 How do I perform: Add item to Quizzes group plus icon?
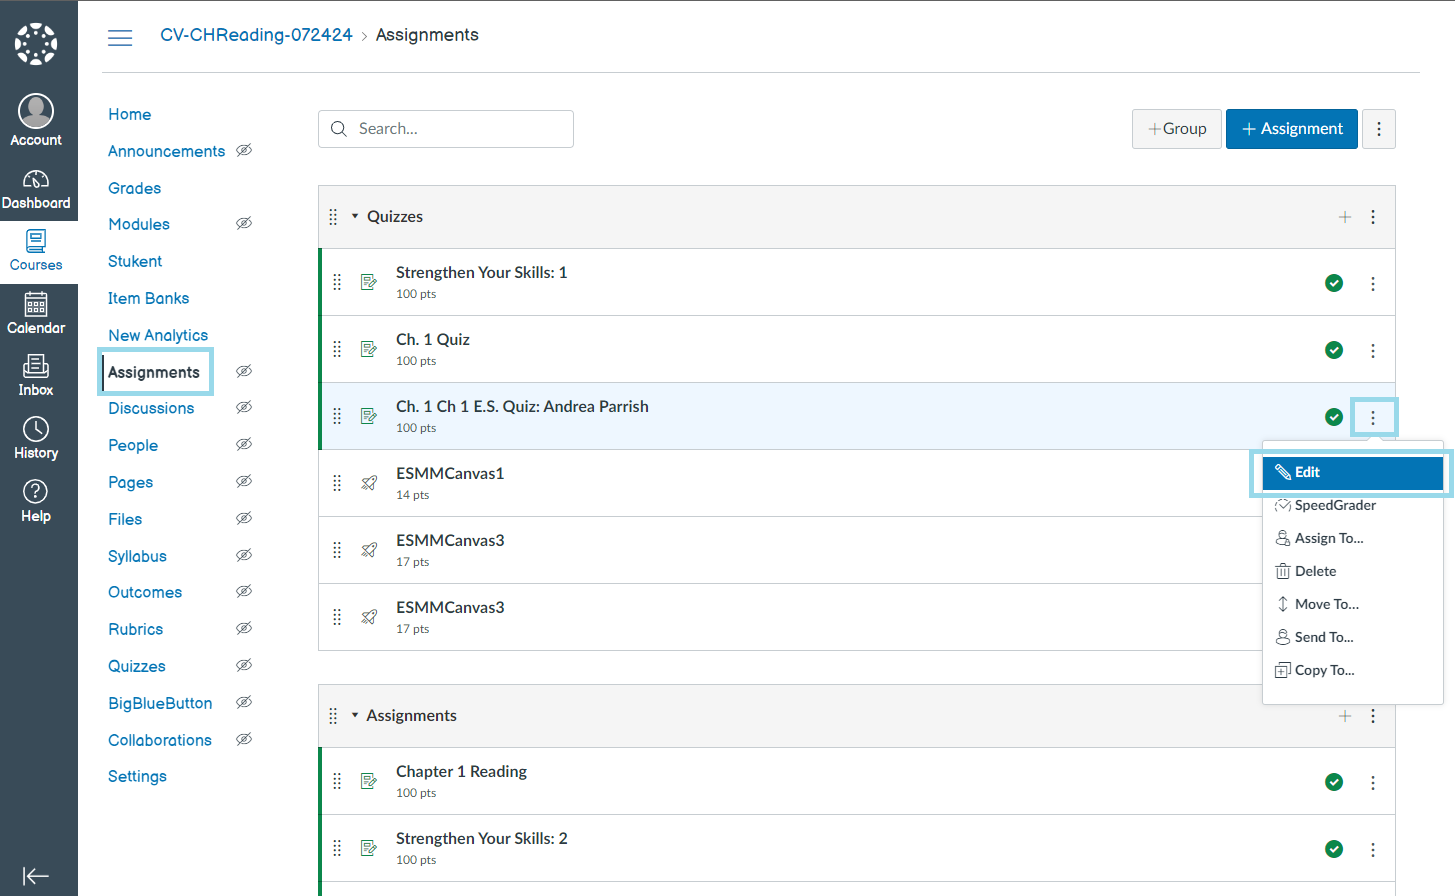1345,217
